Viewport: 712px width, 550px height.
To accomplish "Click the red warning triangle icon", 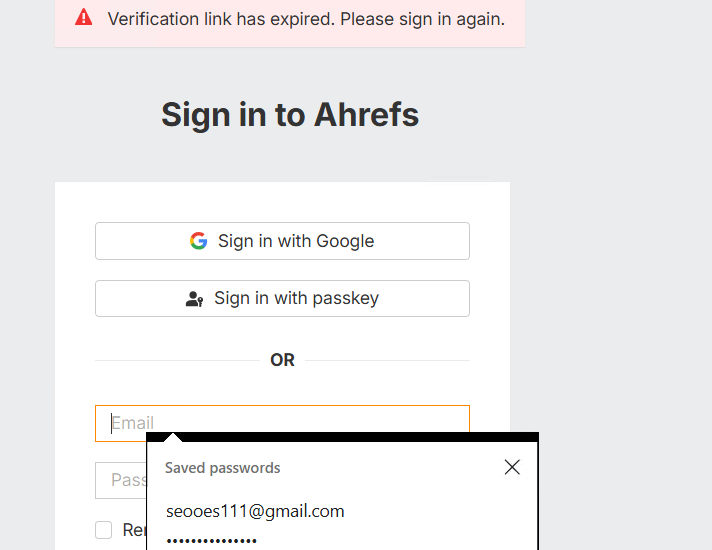I will [x=84, y=17].
